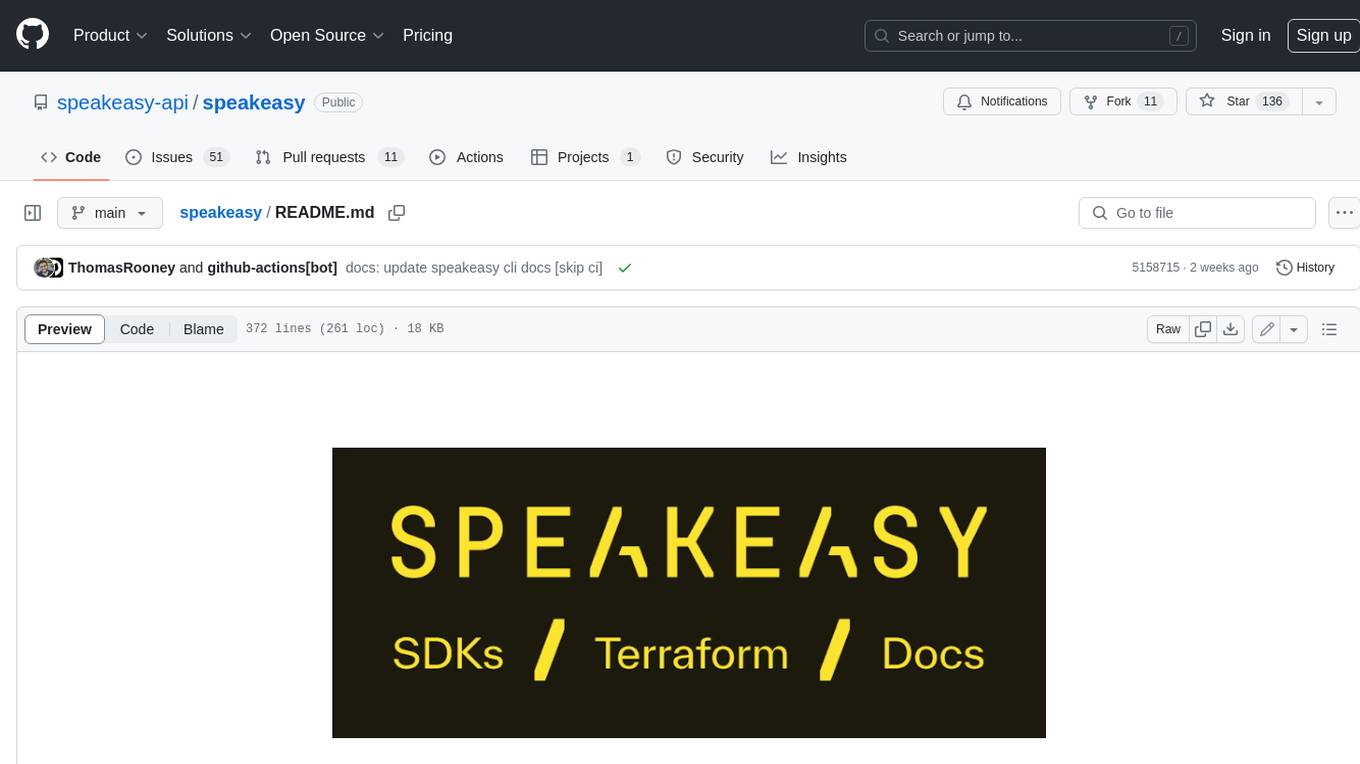Select the Preview view
This screenshot has height=764, width=1360.
[x=65, y=329]
